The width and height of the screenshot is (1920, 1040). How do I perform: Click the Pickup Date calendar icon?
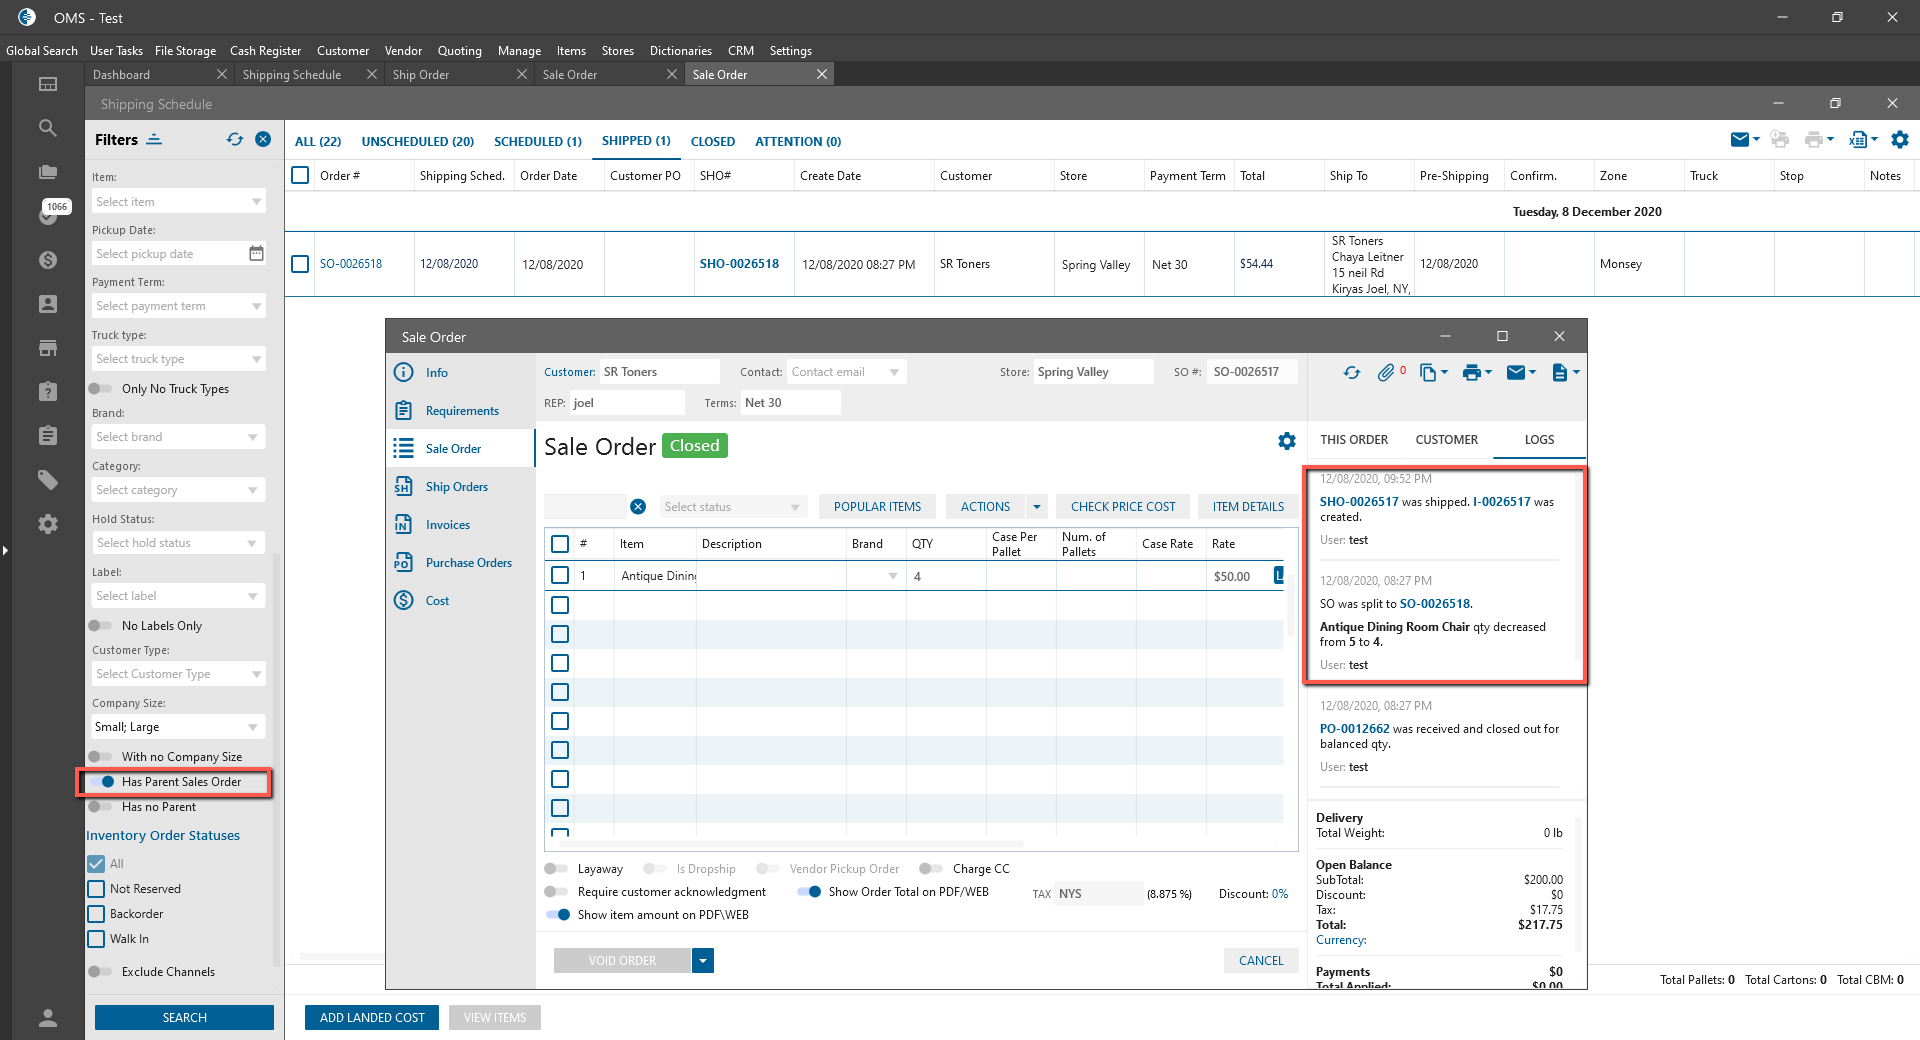pyautogui.click(x=256, y=254)
